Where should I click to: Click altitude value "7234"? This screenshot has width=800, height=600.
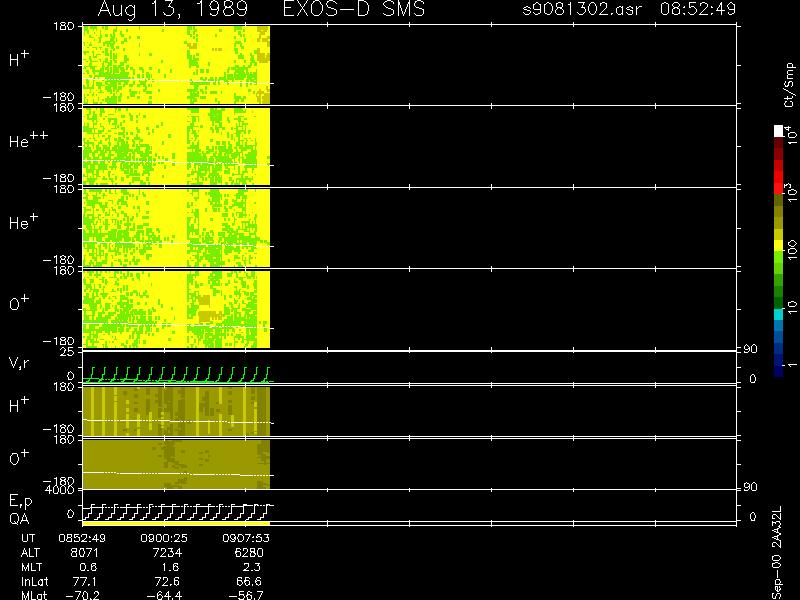tap(167, 553)
